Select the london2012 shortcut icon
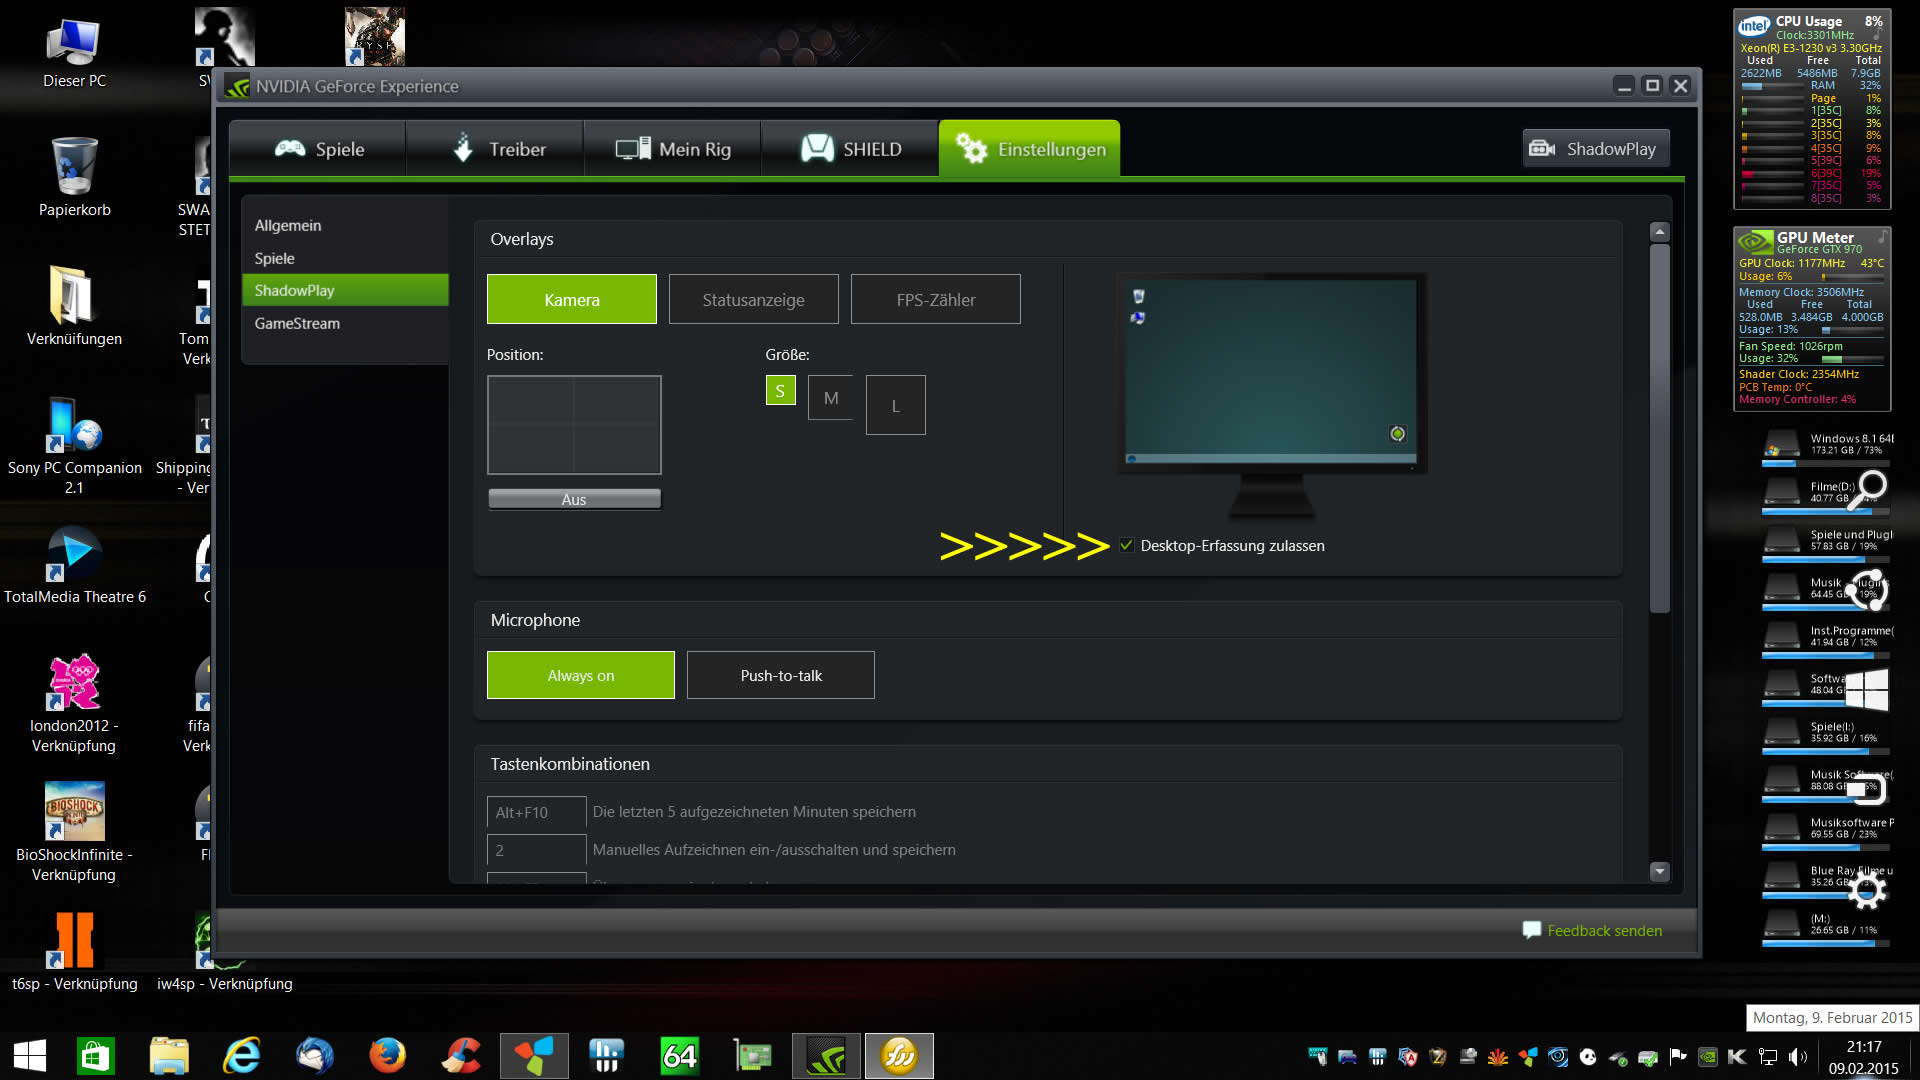 tap(74, 704)
